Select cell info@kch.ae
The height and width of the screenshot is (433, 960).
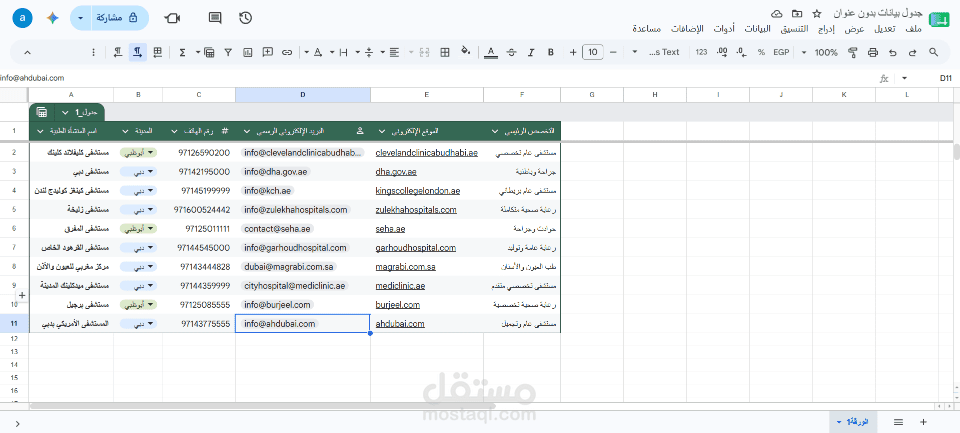302,190
